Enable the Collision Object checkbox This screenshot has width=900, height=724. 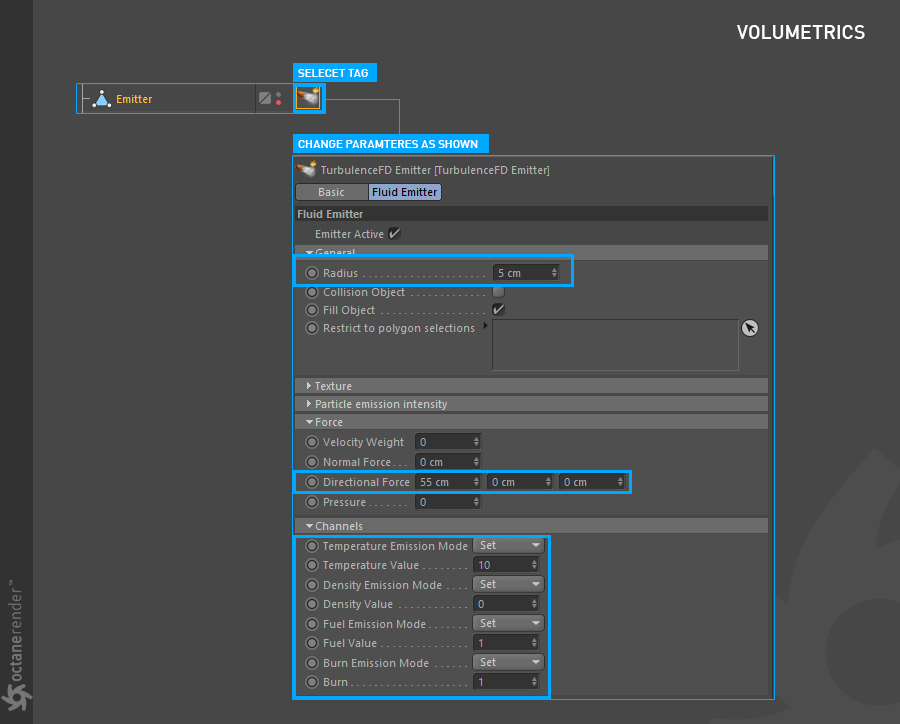click(x=498, y=292)
